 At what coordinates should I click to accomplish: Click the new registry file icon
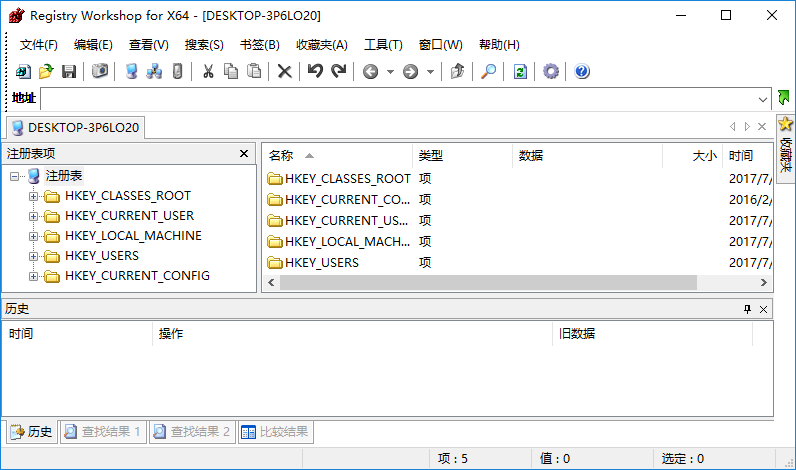[x=23, y=72]
